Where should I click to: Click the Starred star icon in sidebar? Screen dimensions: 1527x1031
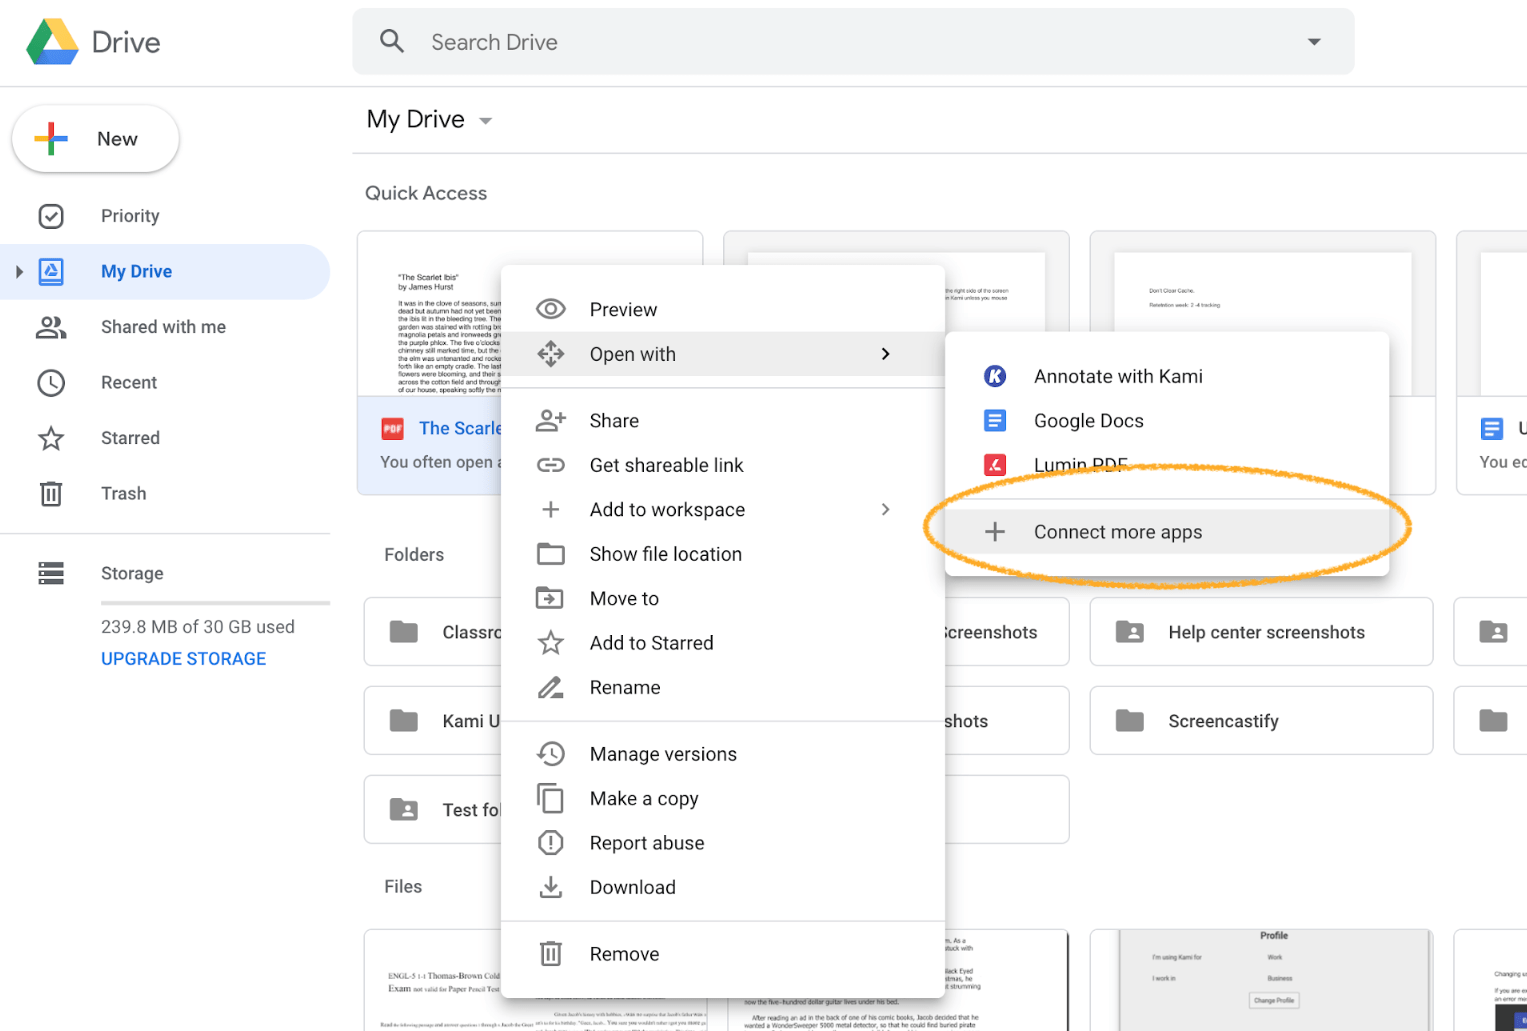[51, 438]
